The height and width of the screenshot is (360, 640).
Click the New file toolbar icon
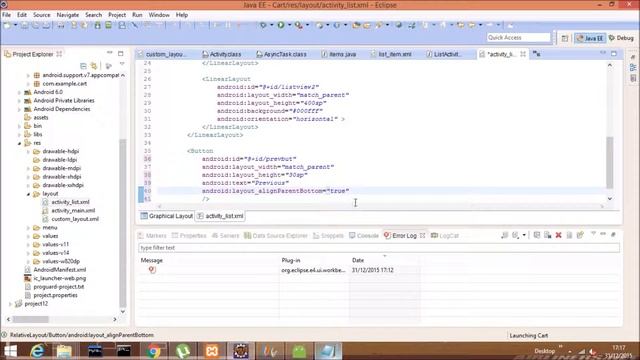(x=8, y=25)
